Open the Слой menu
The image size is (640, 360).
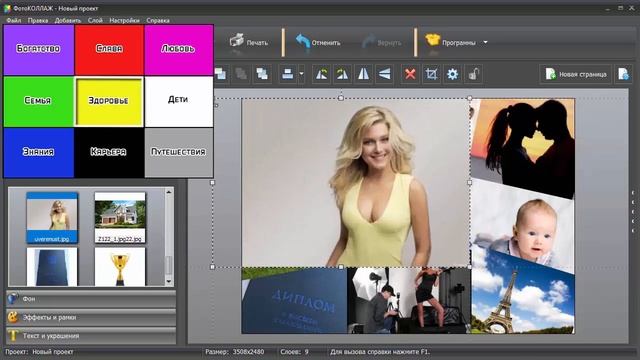pyautogui.click(x=95, y=20)
